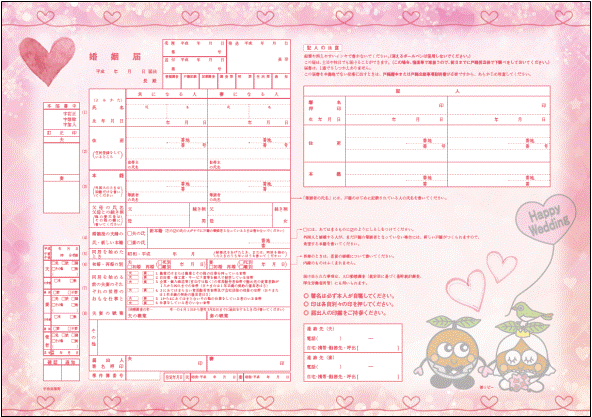Select the 妻になる人 column header

point(249,94)
